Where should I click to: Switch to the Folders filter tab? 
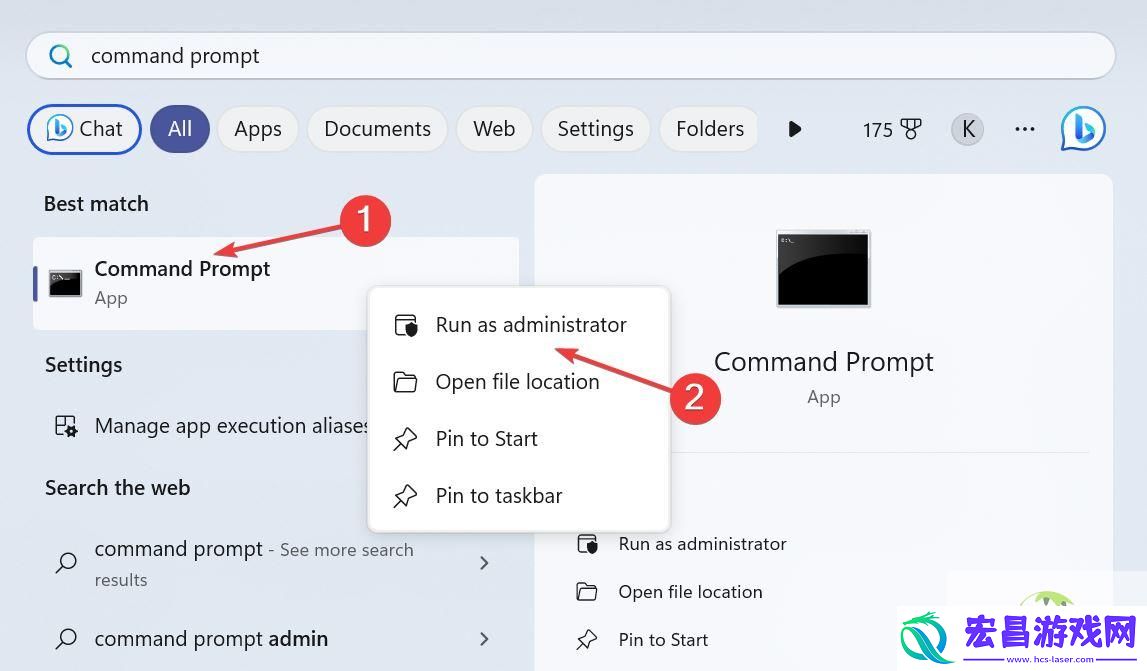(x=710, y=129)
